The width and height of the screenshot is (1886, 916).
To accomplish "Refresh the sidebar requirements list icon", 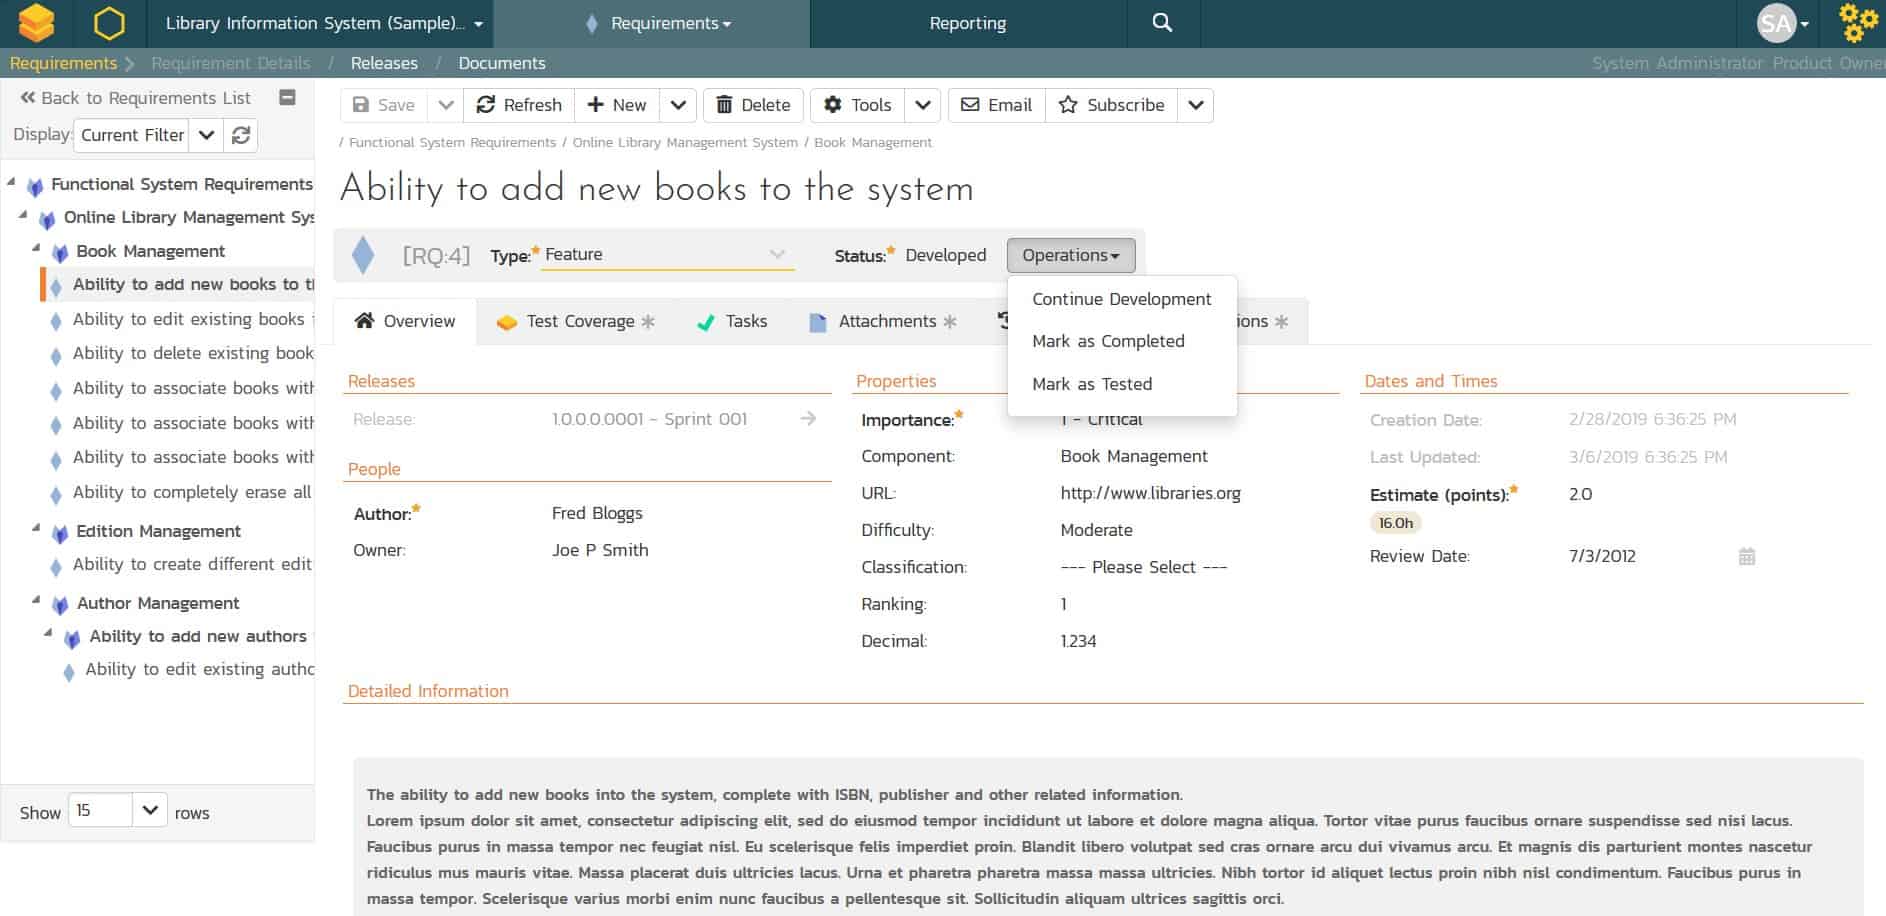I will point(241,135).
